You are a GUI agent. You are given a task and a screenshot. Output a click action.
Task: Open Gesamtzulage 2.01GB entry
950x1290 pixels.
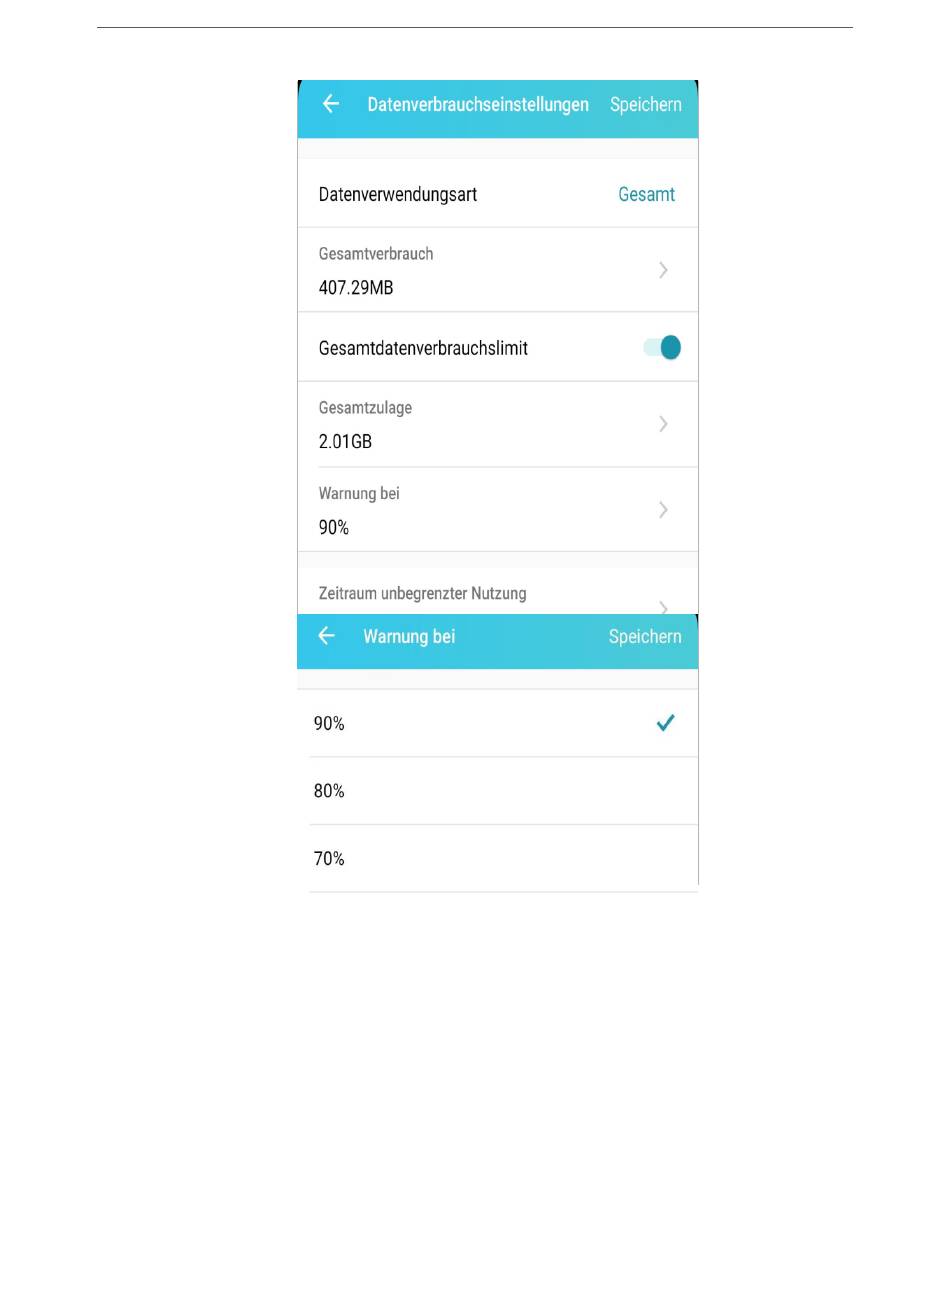[498, 424]
